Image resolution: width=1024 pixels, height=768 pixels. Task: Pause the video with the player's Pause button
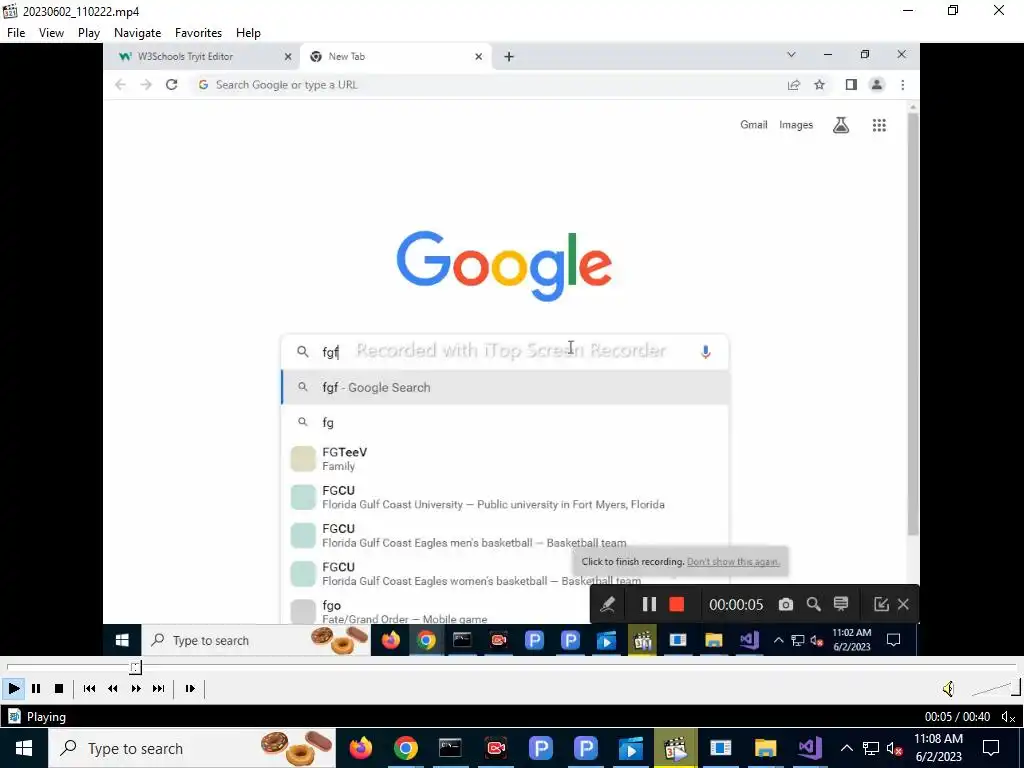36,688
